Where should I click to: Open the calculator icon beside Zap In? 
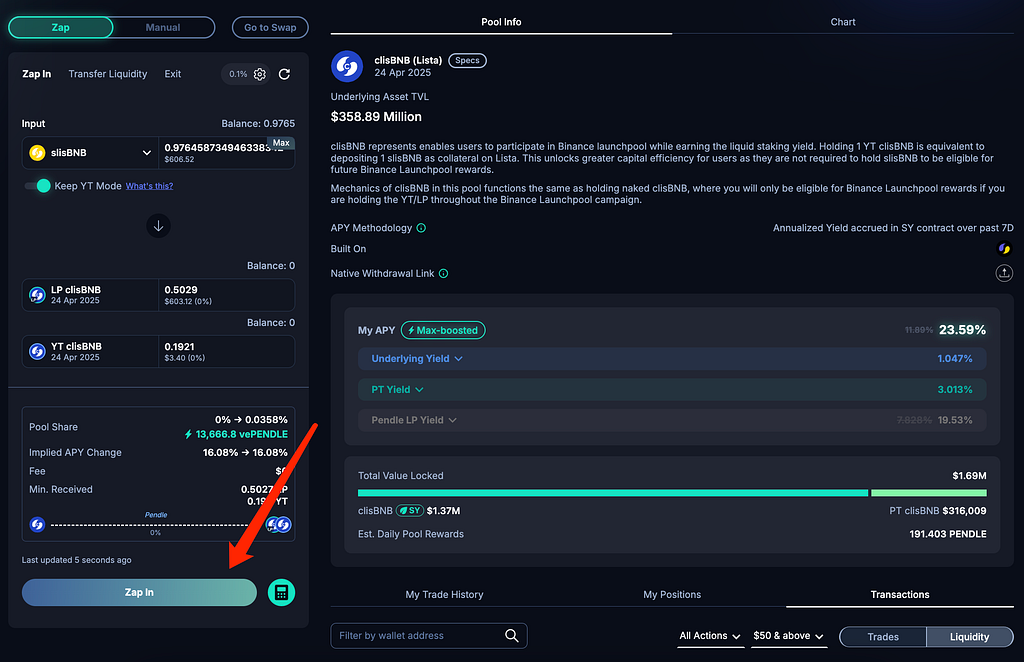pos(281,592)
